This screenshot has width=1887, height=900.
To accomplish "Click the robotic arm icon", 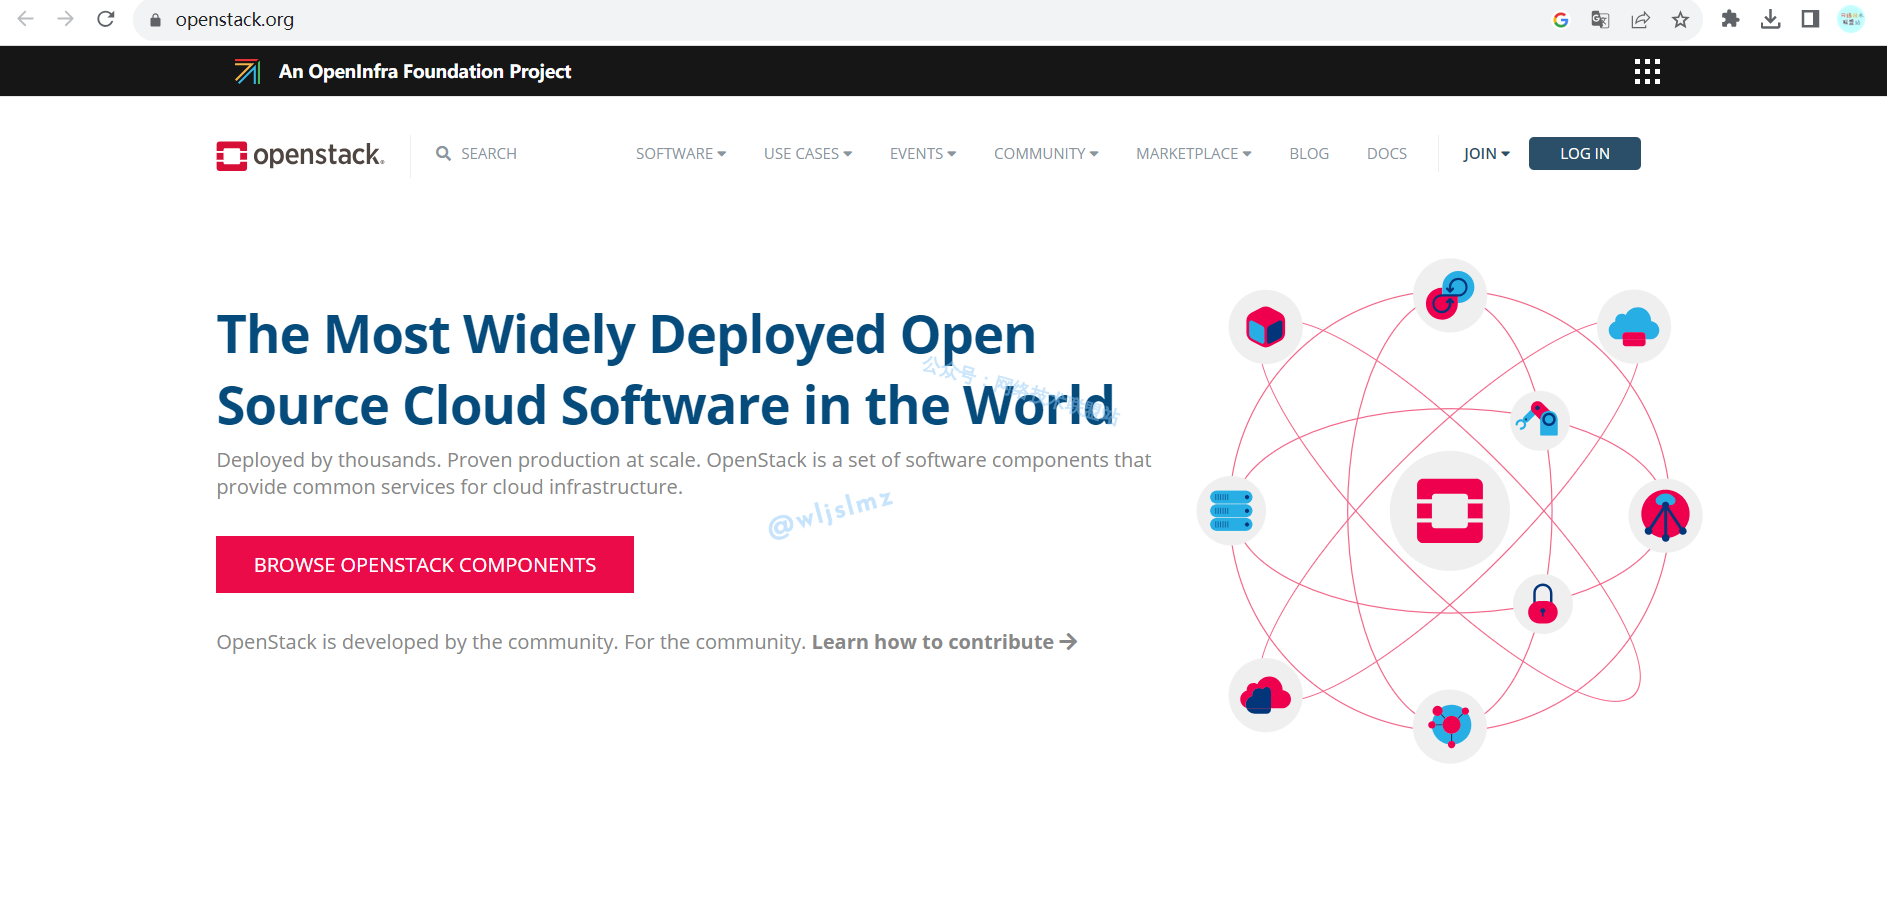I will 1539,419.
